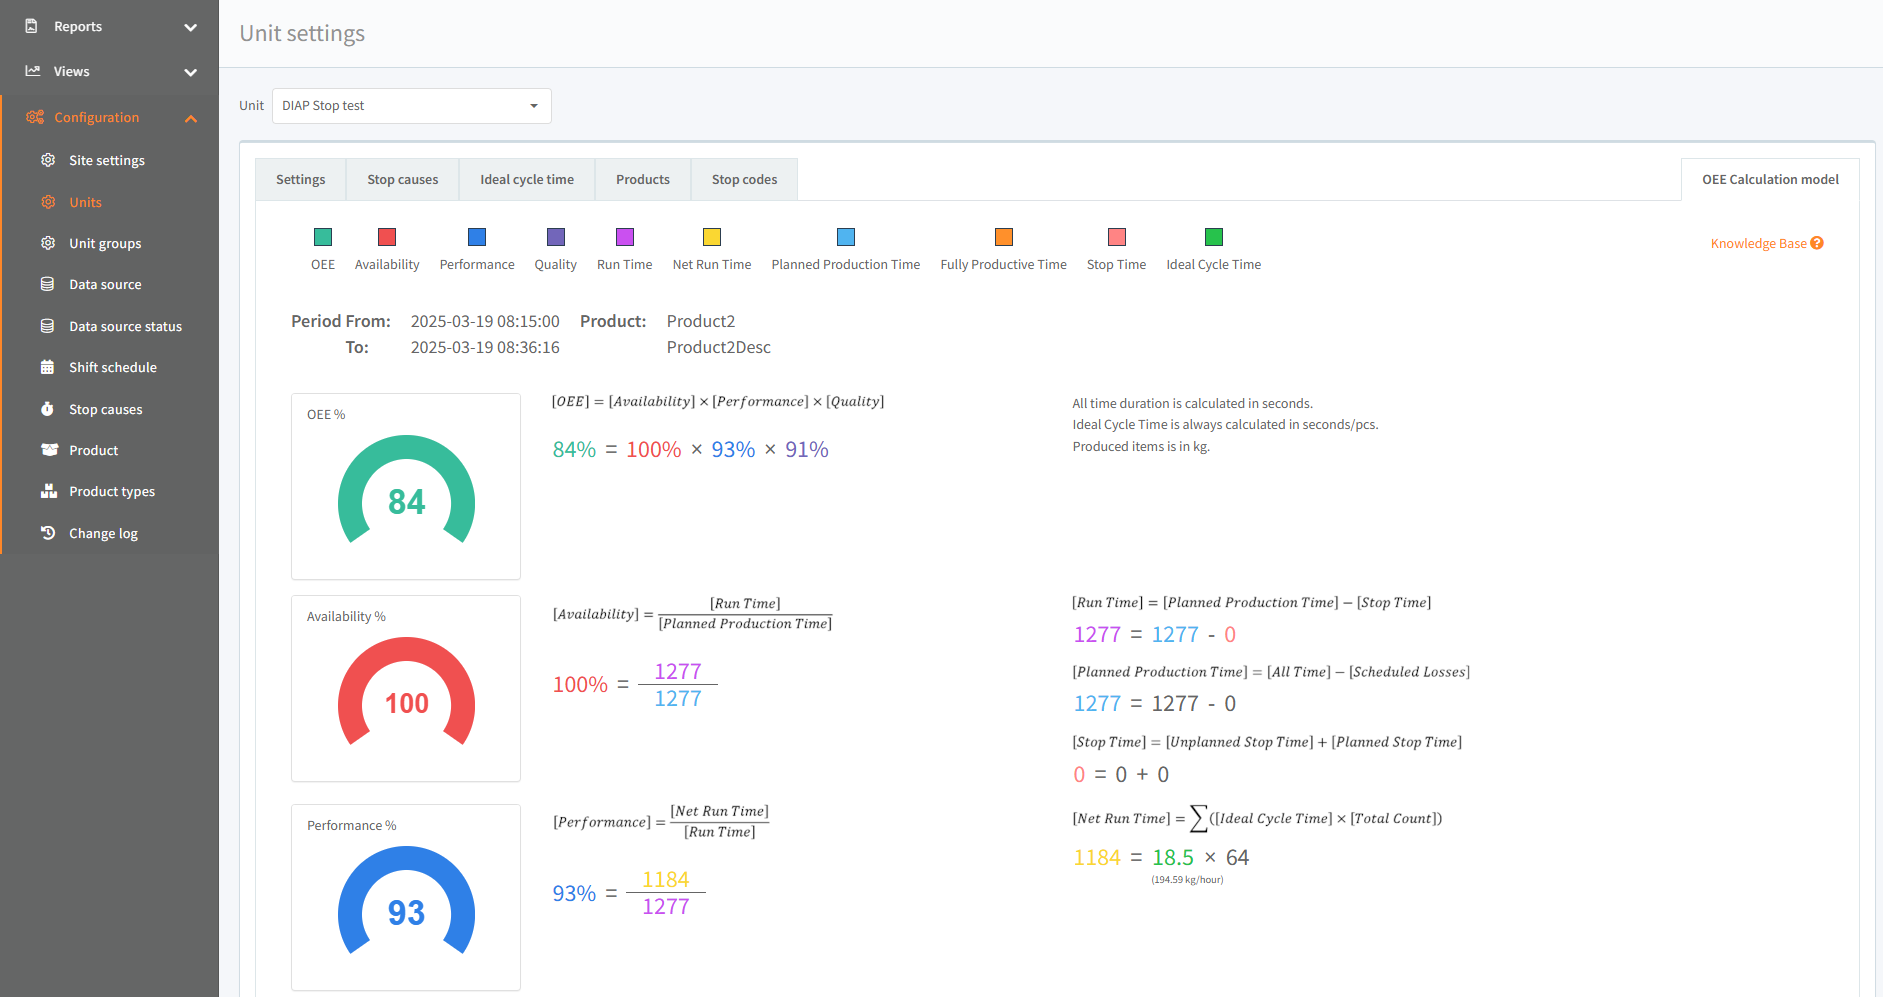Click the OEE % gauge showing 84
The height and width of the screenshot is (997, 1883).
tap(406, 490)
